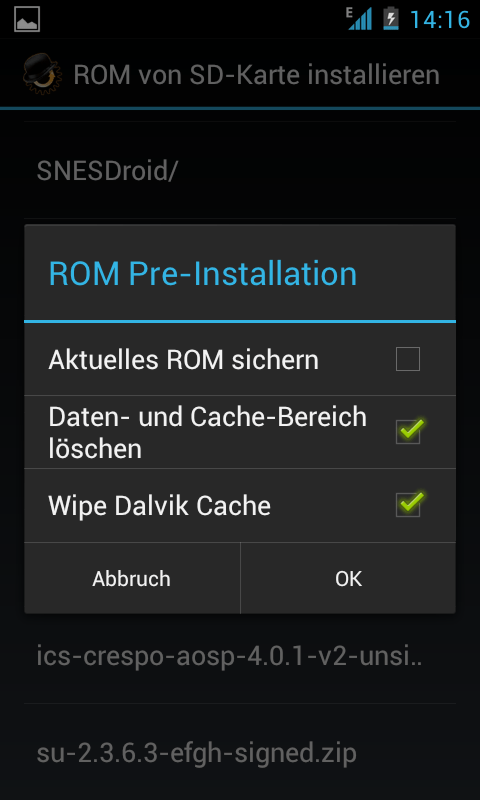The image size is (480, 800).
Task: Open the picture notification icon
Action: (27, 19)
